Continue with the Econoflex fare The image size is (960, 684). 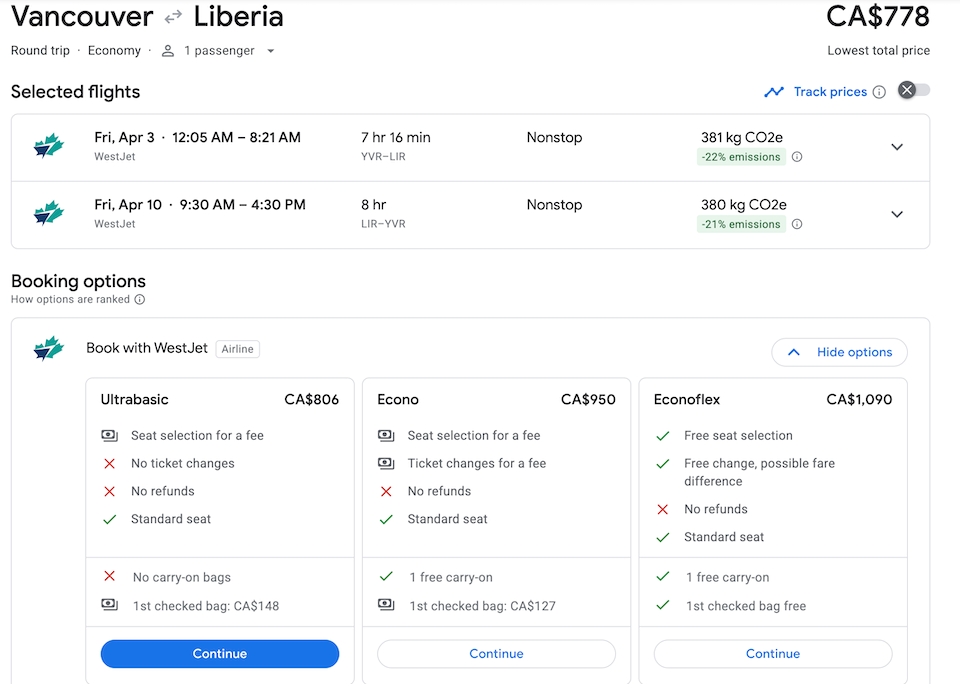773,654
